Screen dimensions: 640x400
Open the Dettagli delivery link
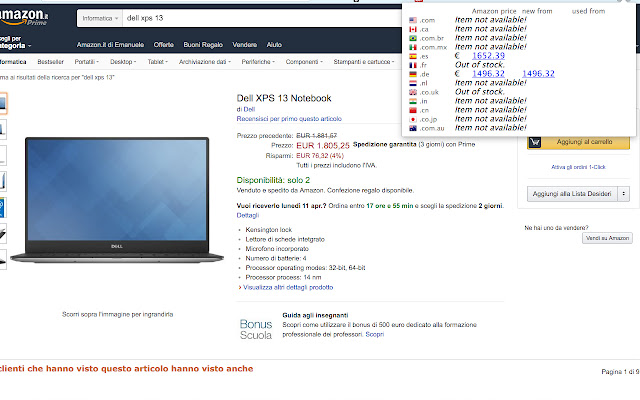[247, 215]
